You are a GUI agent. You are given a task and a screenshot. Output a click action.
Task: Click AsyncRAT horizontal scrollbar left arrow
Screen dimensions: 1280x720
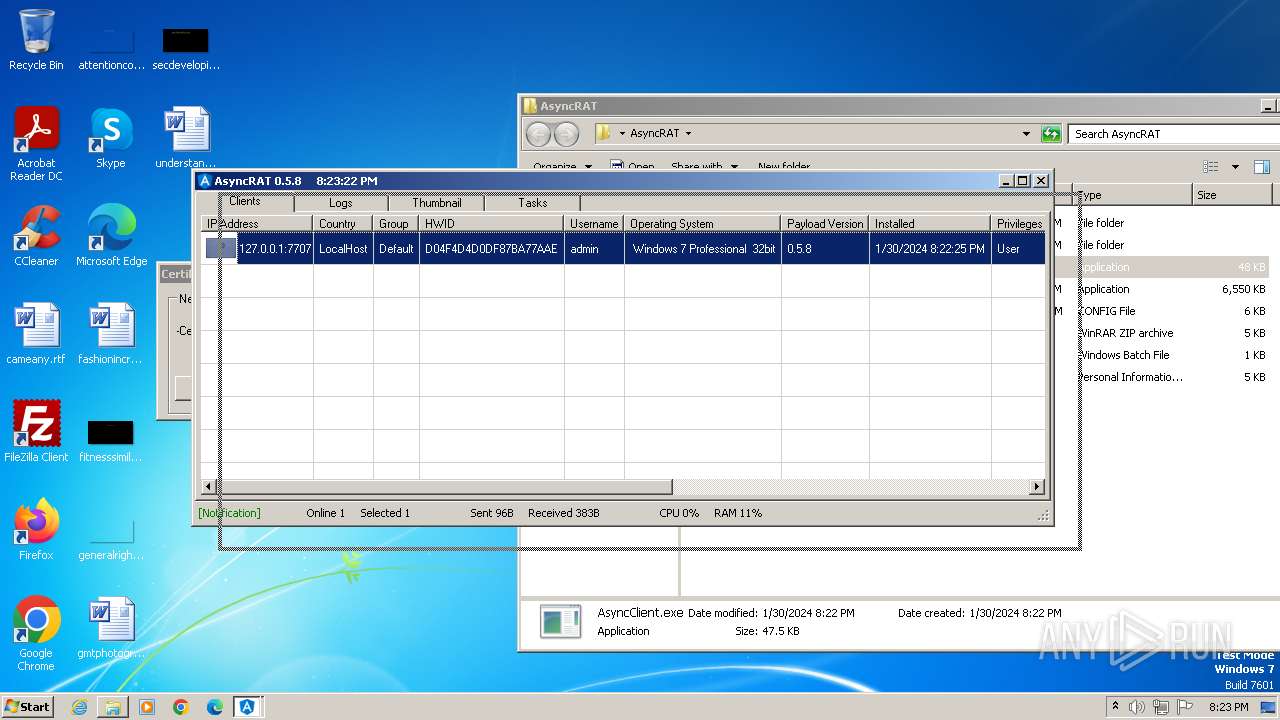pos(210,487)
